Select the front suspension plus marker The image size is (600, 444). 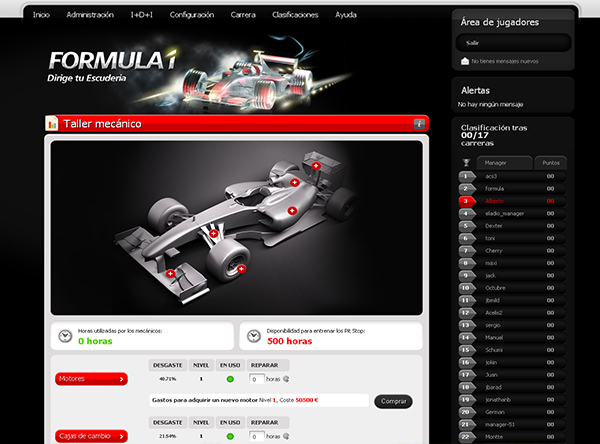(214, 233)
